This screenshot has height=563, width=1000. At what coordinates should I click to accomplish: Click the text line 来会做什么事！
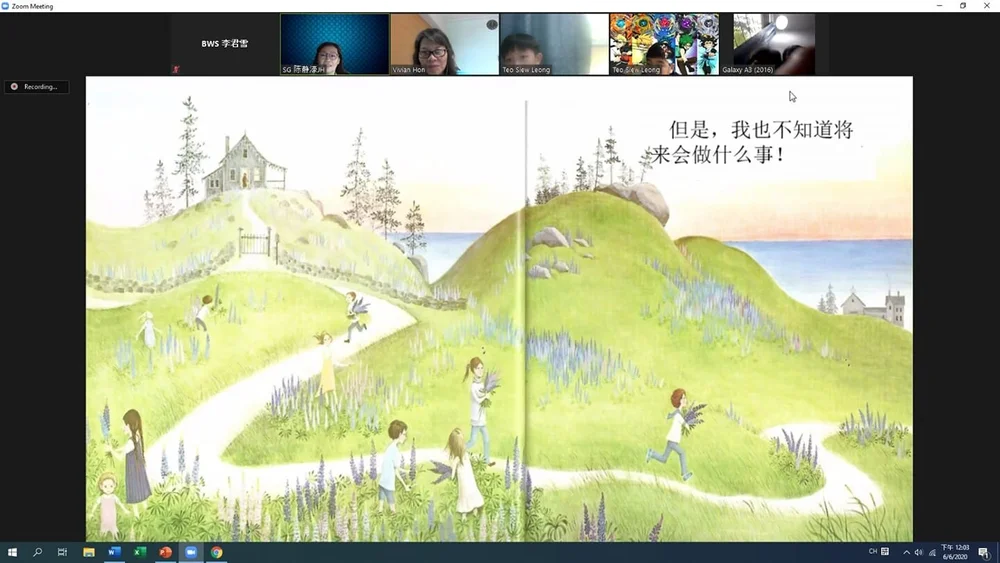point(717,154)
